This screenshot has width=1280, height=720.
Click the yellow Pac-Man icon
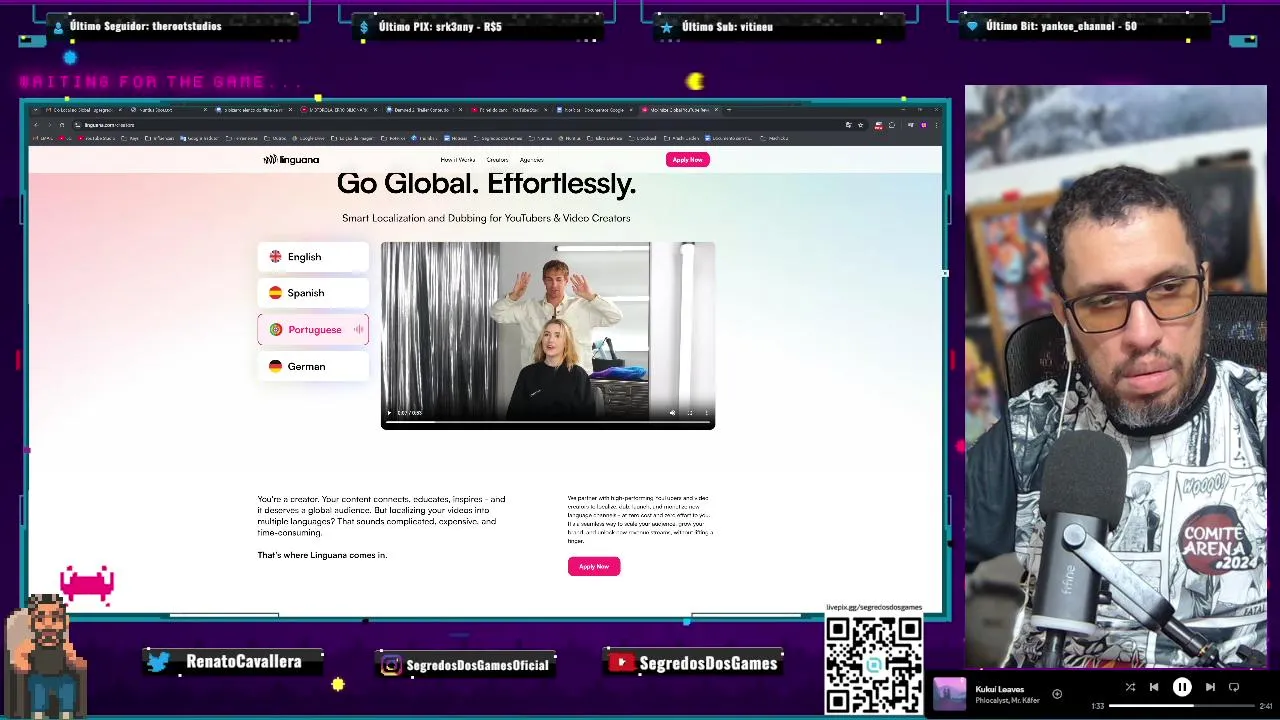tap(695, 81)
